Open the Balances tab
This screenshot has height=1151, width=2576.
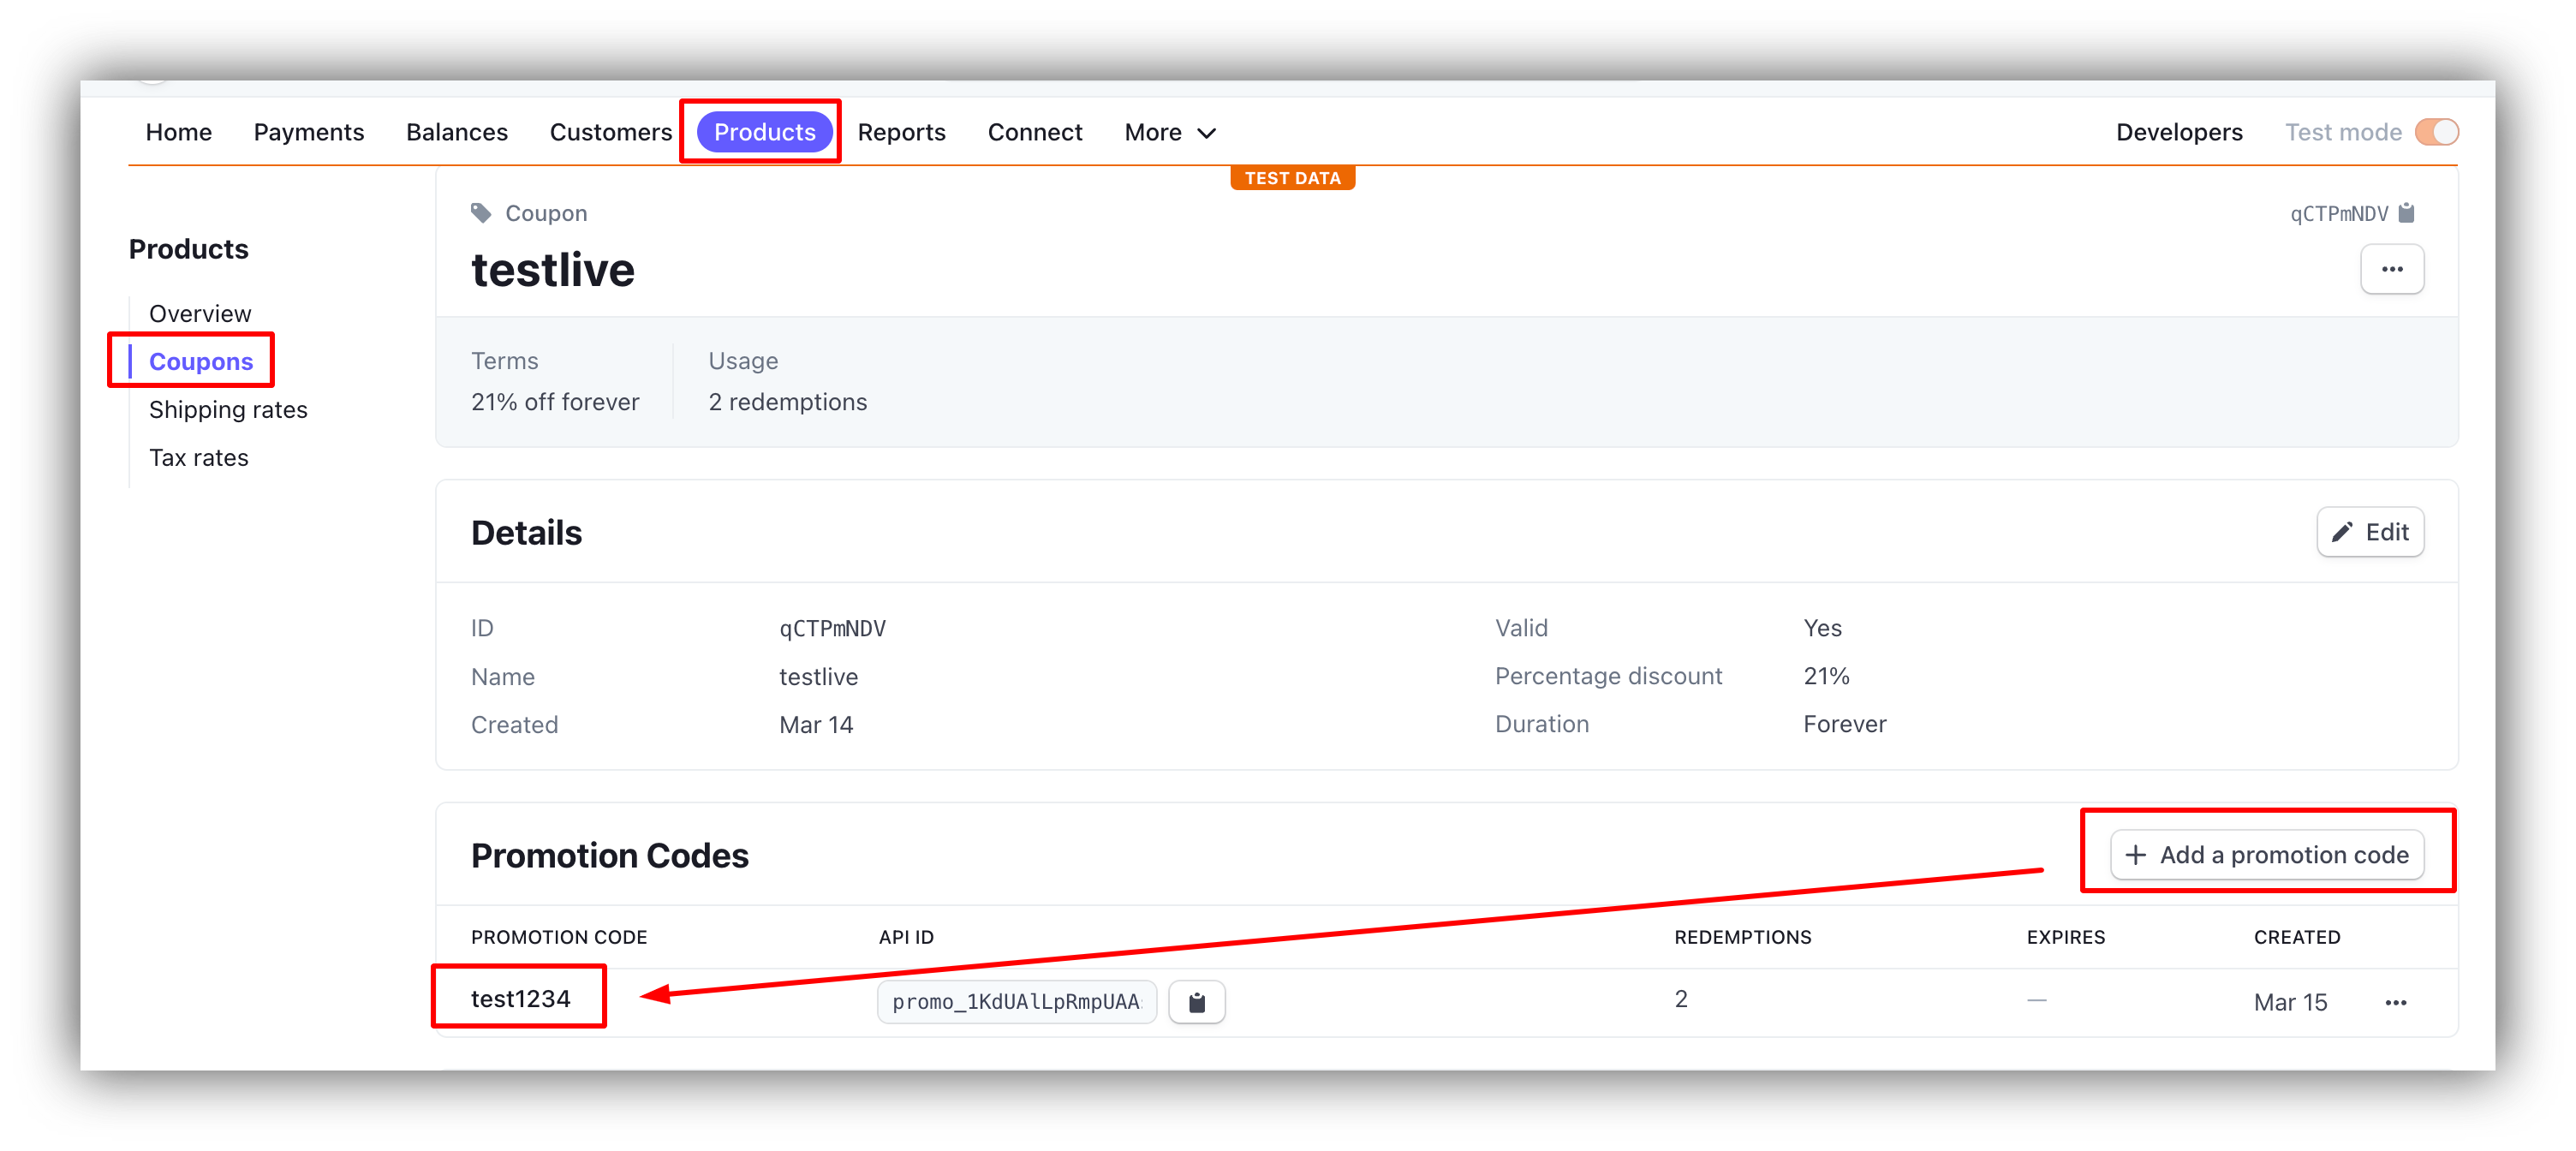click(x=456, y=131)
